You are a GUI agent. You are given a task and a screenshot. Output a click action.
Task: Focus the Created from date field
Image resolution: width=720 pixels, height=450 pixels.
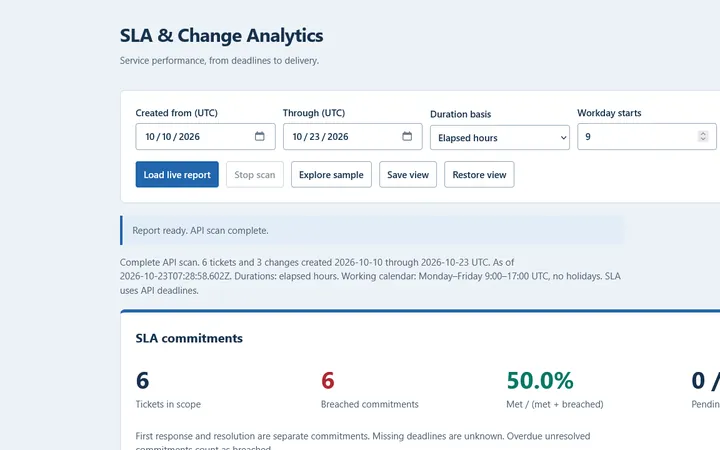(x=205, y=136)
